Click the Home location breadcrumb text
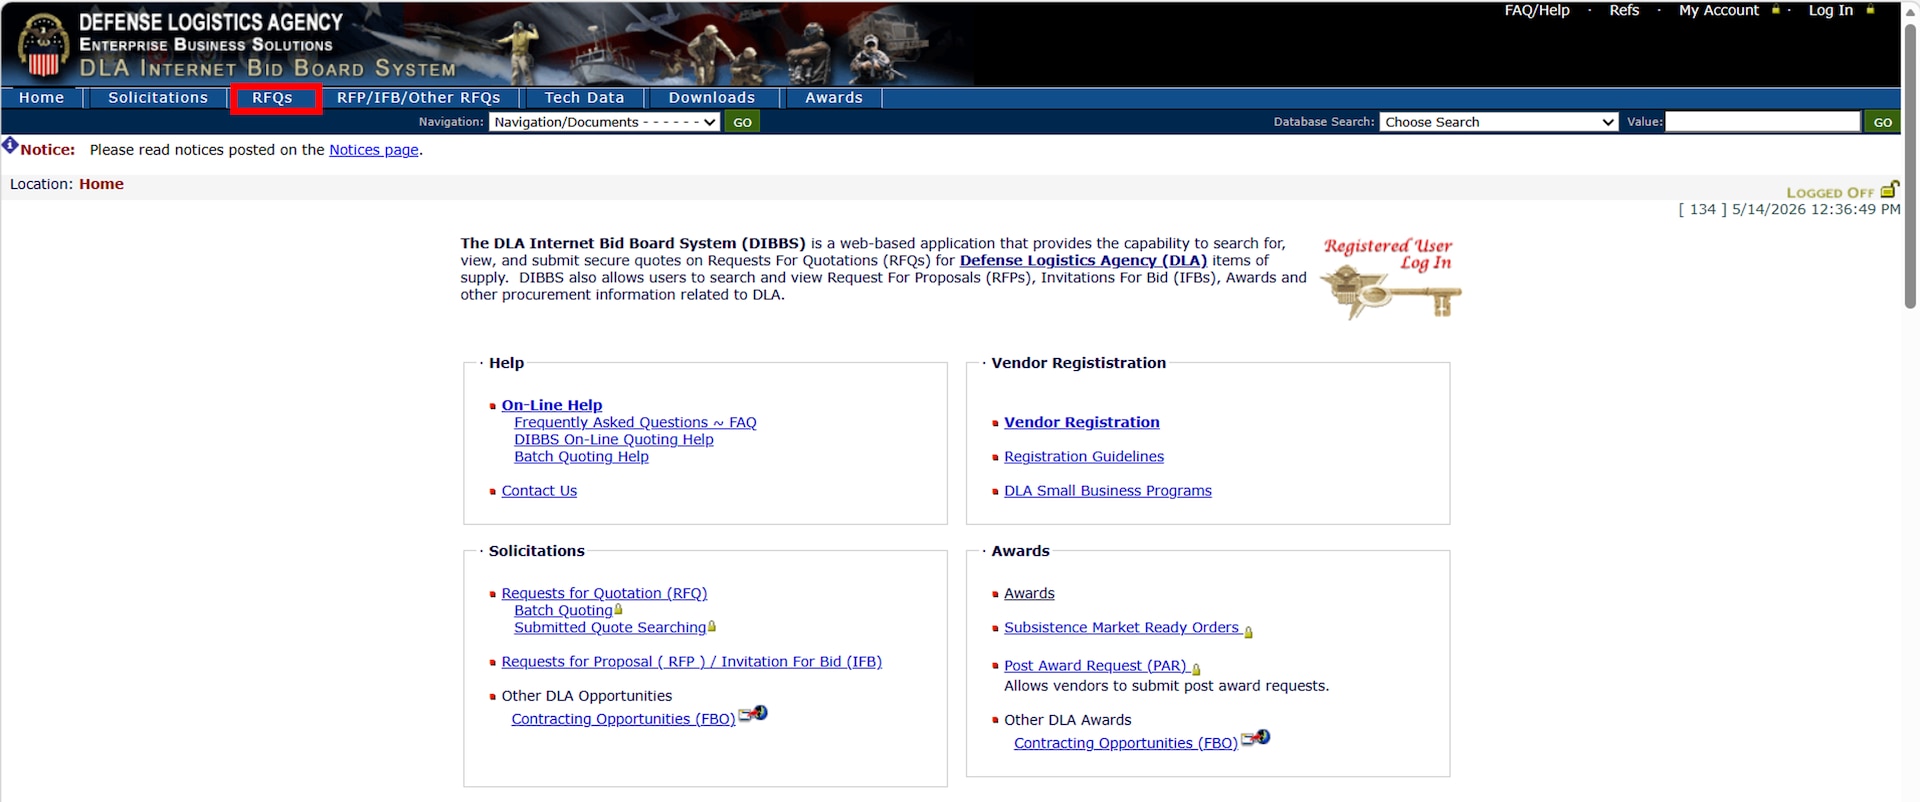 (102, 184)
